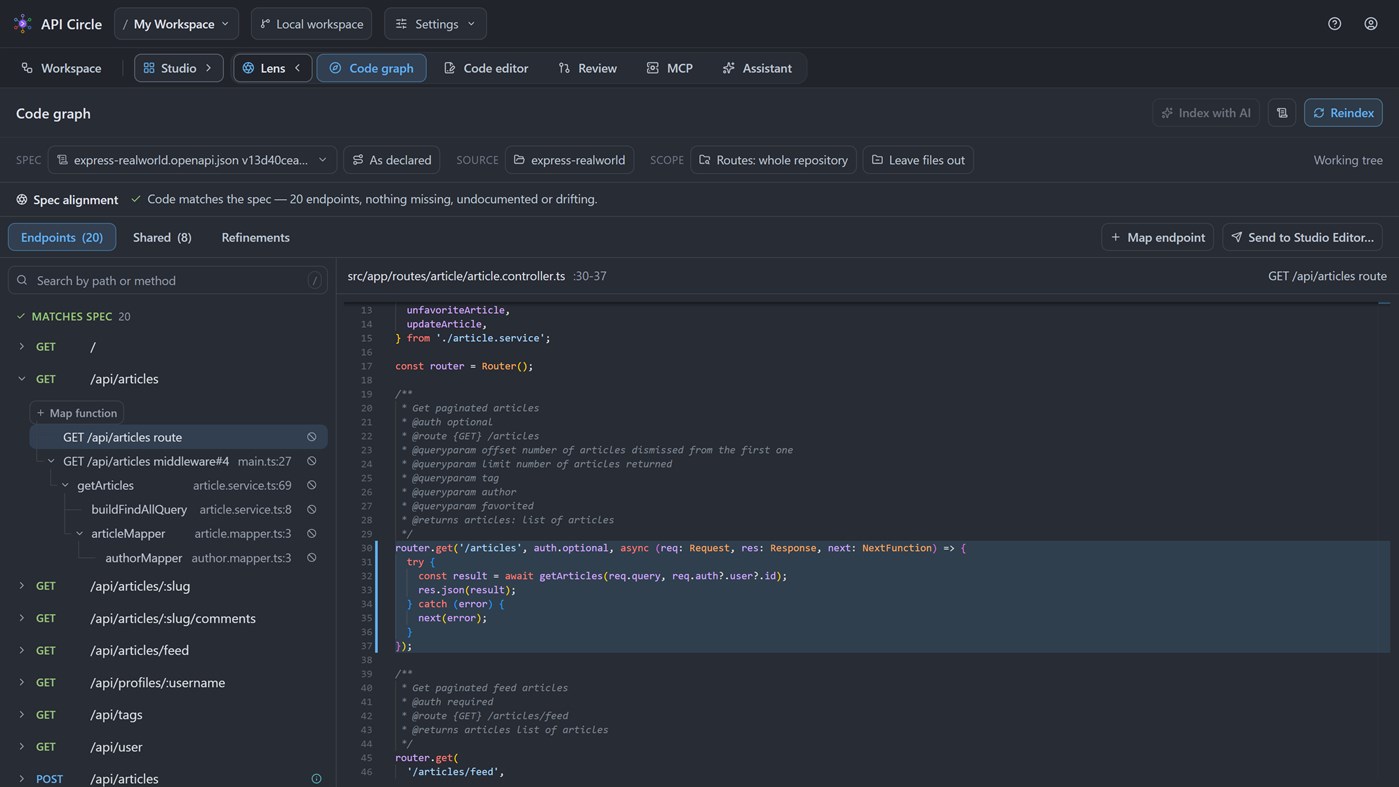Click exclude icon on articleMapper row
The image size is (1399, 787).
[x=312, y=533]
